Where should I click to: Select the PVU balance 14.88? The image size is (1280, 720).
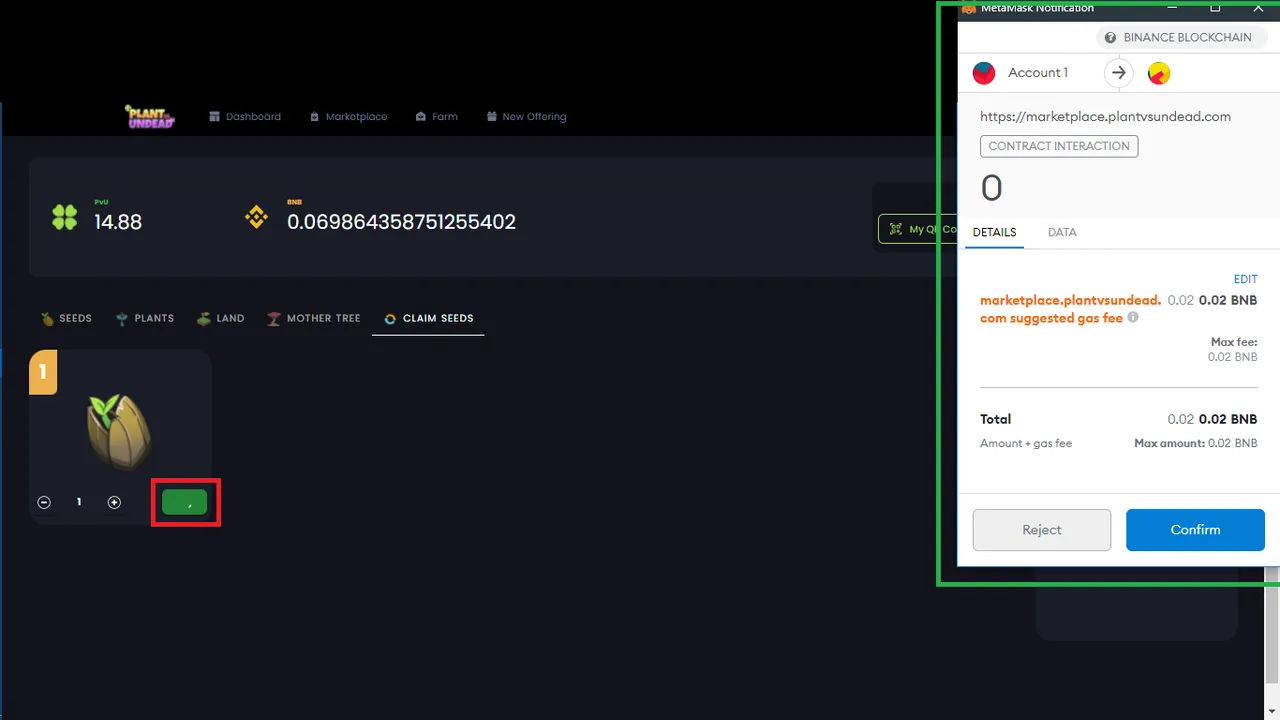pos(118,222)
